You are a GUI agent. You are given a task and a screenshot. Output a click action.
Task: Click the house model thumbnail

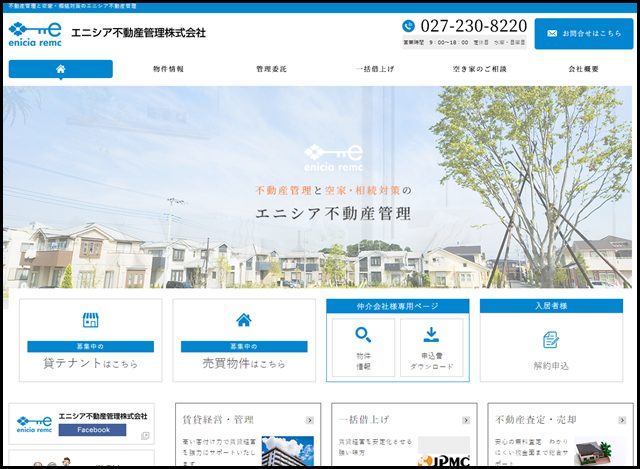(x=600, y=451)
